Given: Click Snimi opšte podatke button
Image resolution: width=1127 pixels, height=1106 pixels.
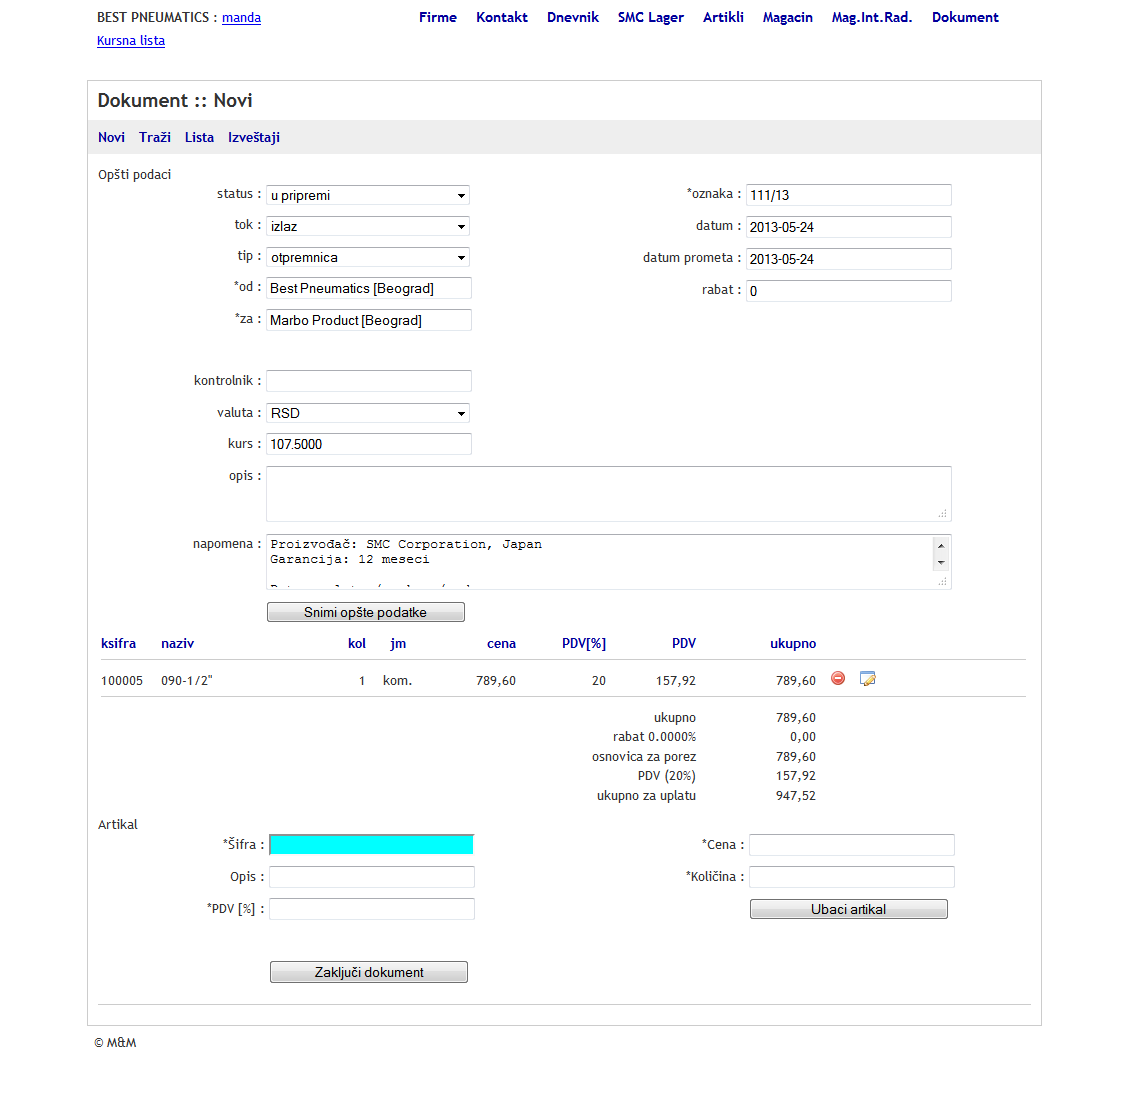Looking at the screenshot, I should point(366,612).
